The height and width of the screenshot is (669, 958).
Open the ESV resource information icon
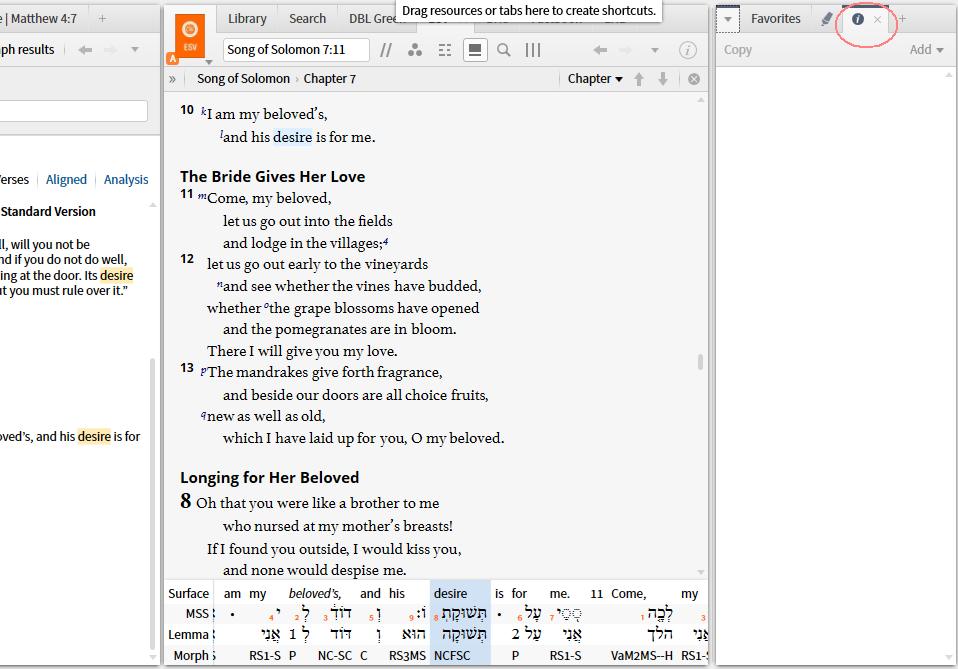(687, 50)
